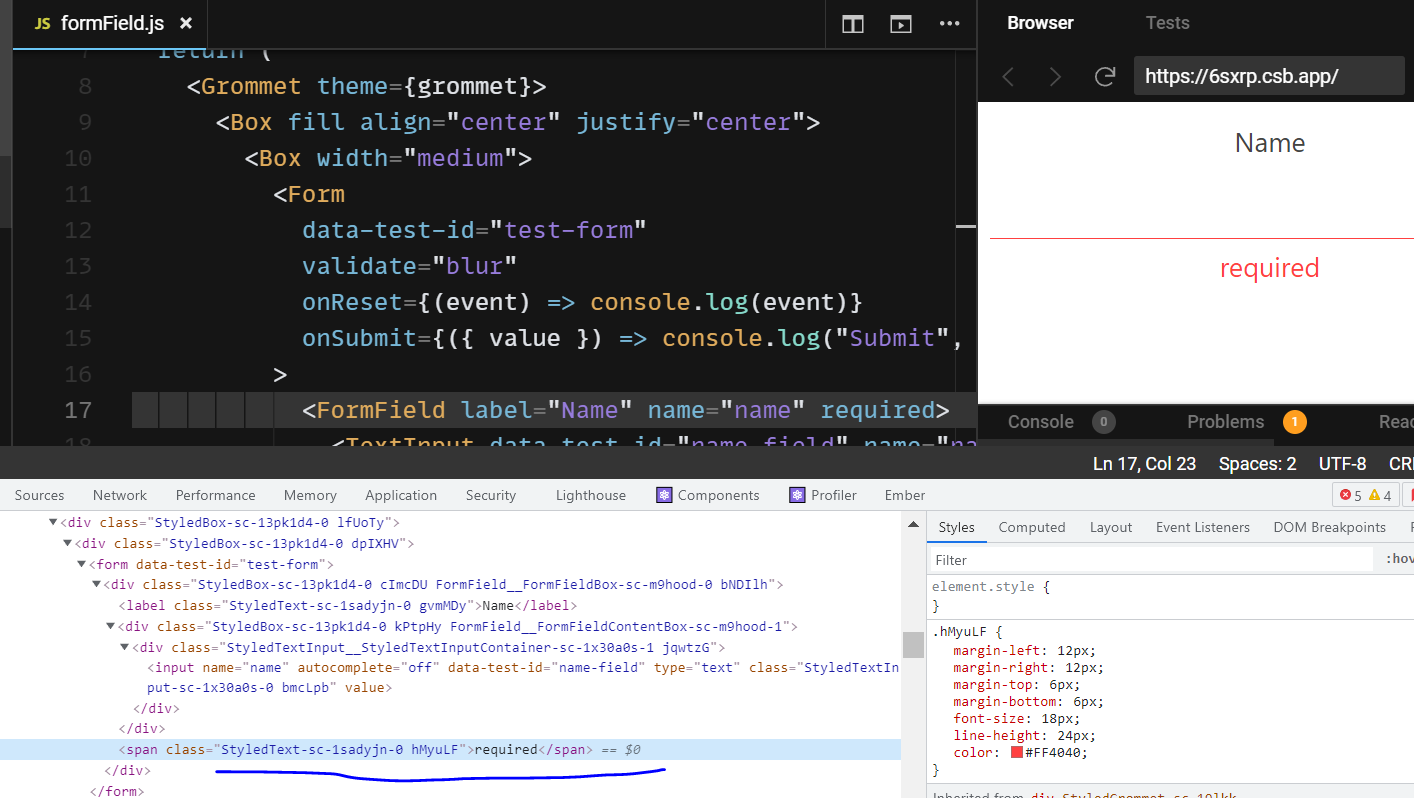Collapse the FormField__FormFieldBox div node

click(x=95, y=584)
